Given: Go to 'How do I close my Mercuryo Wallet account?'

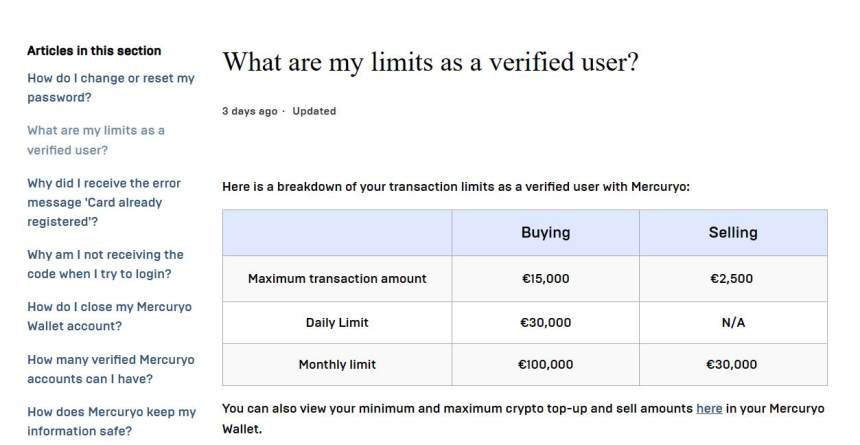Looking at the screenshot, I should [109, 316].
